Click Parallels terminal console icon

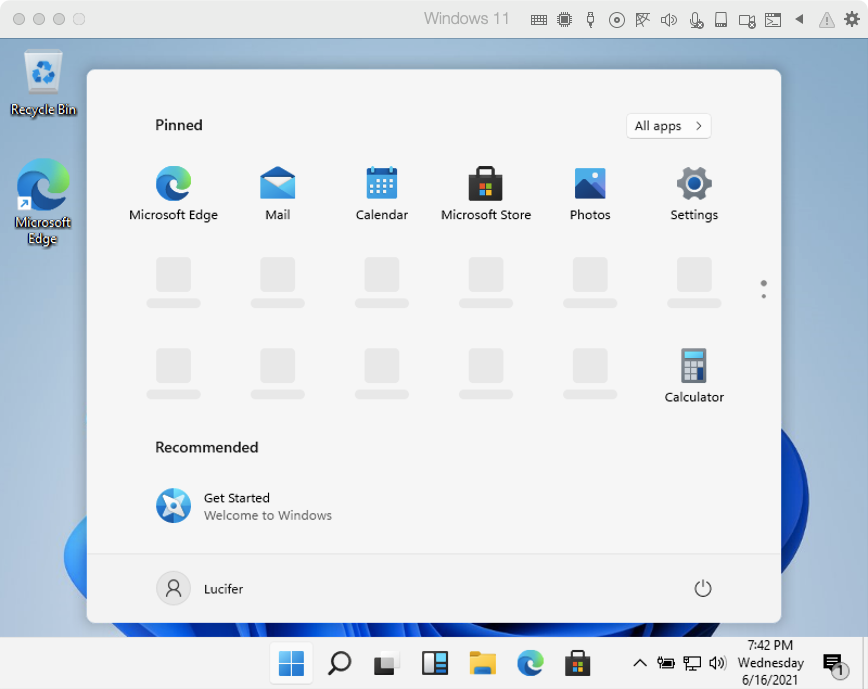click(773, 20)
